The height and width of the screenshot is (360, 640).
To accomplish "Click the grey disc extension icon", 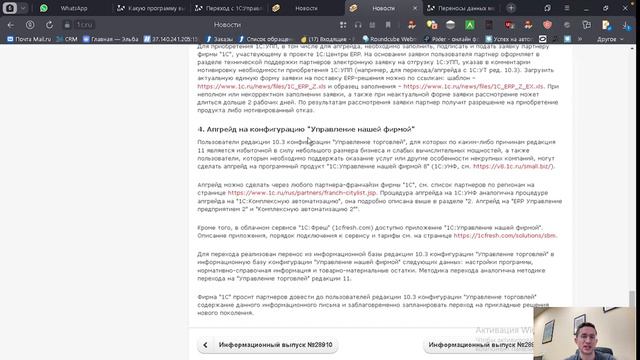I will 450,25.
